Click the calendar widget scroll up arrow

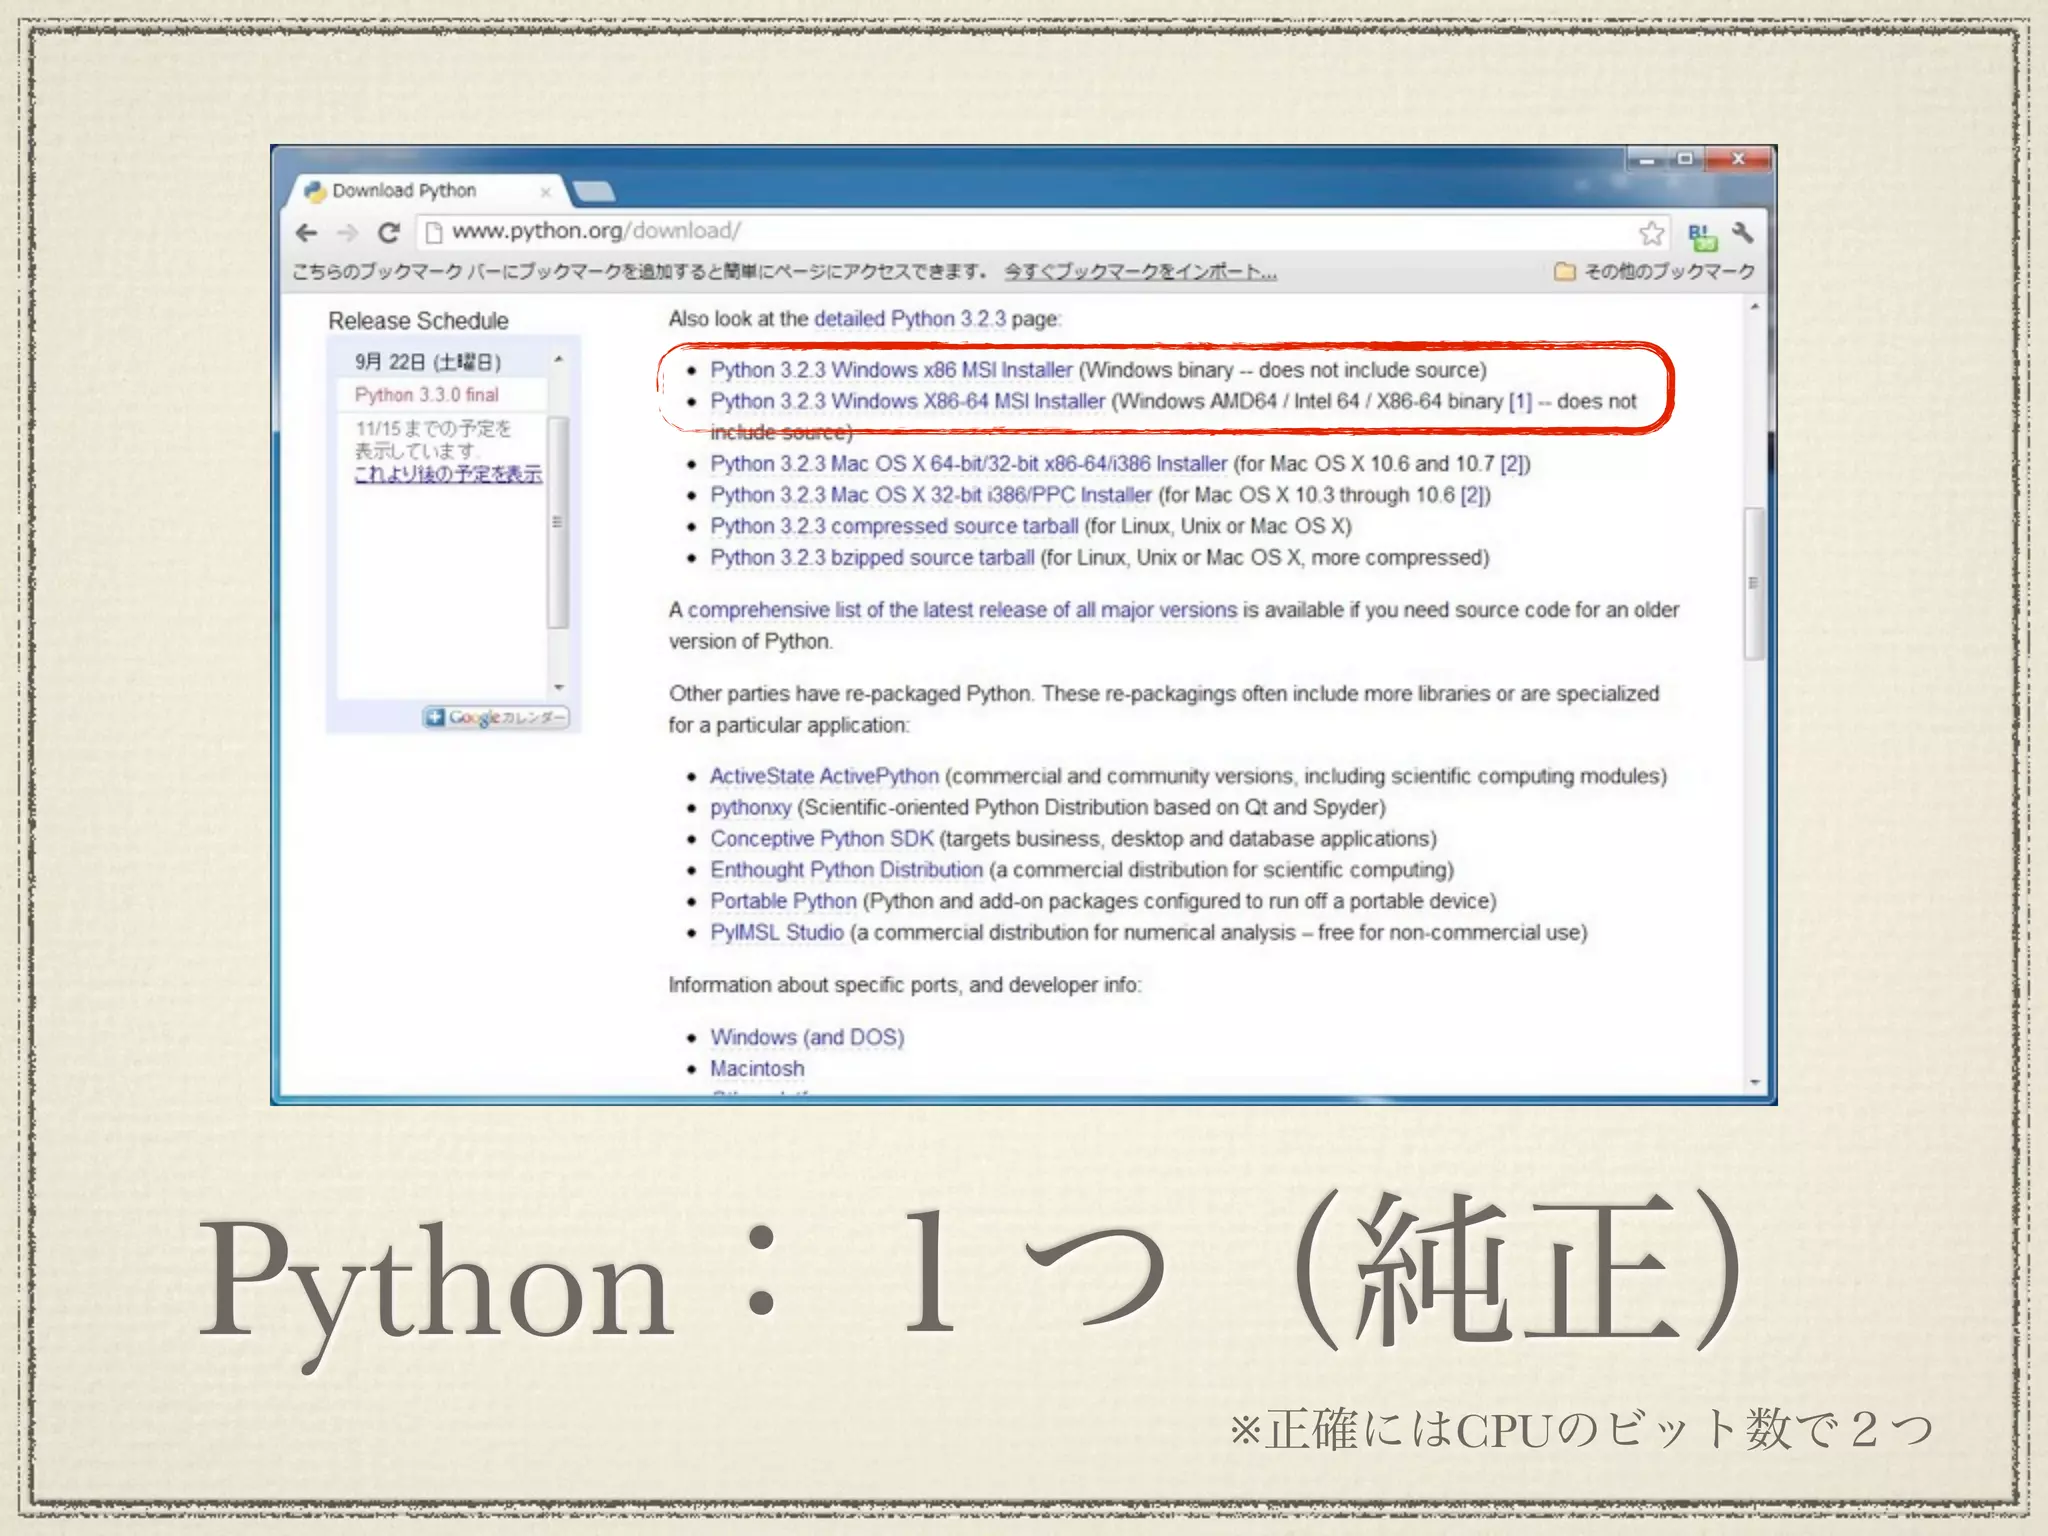coord(559,359)
